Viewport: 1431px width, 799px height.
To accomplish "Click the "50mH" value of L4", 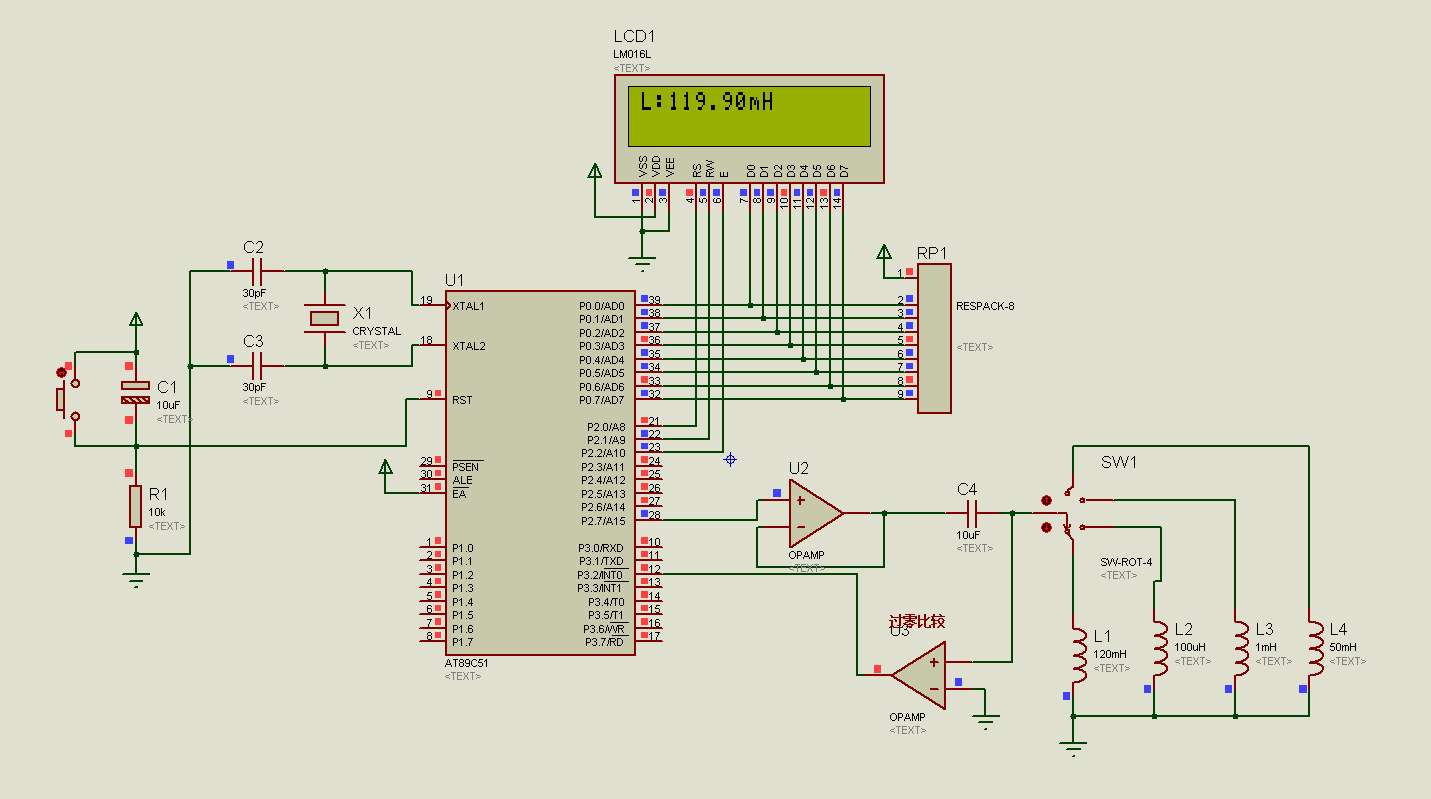I will click(1343, 647).
